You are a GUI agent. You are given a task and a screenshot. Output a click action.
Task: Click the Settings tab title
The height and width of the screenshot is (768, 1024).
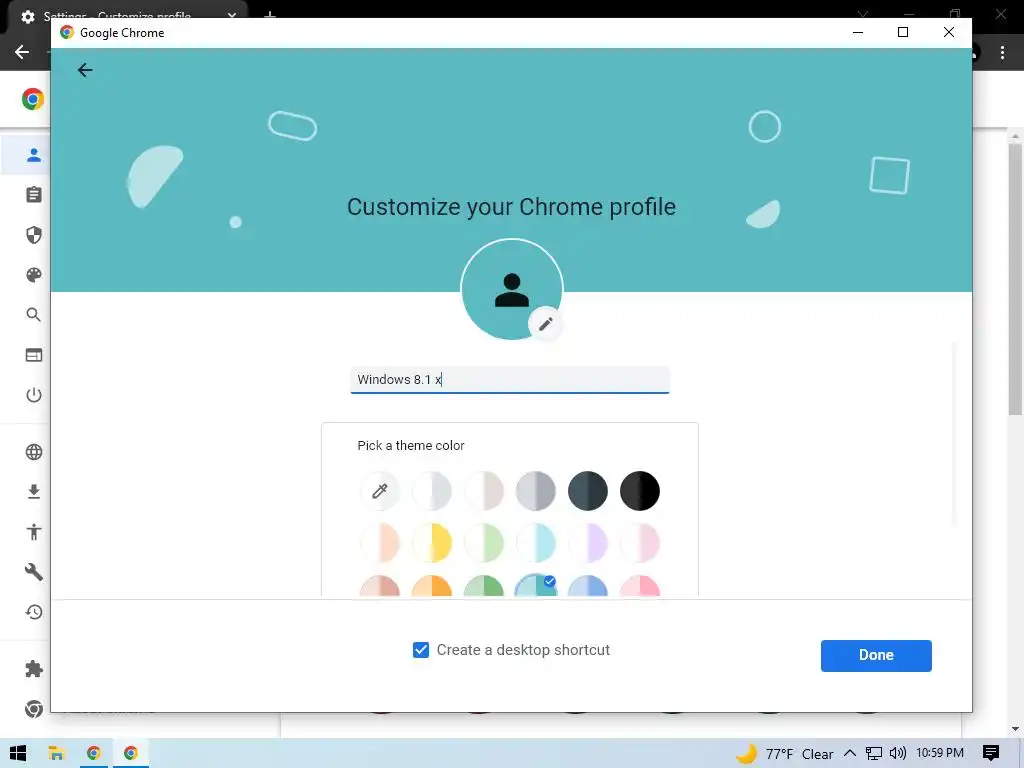coord(118,16)
